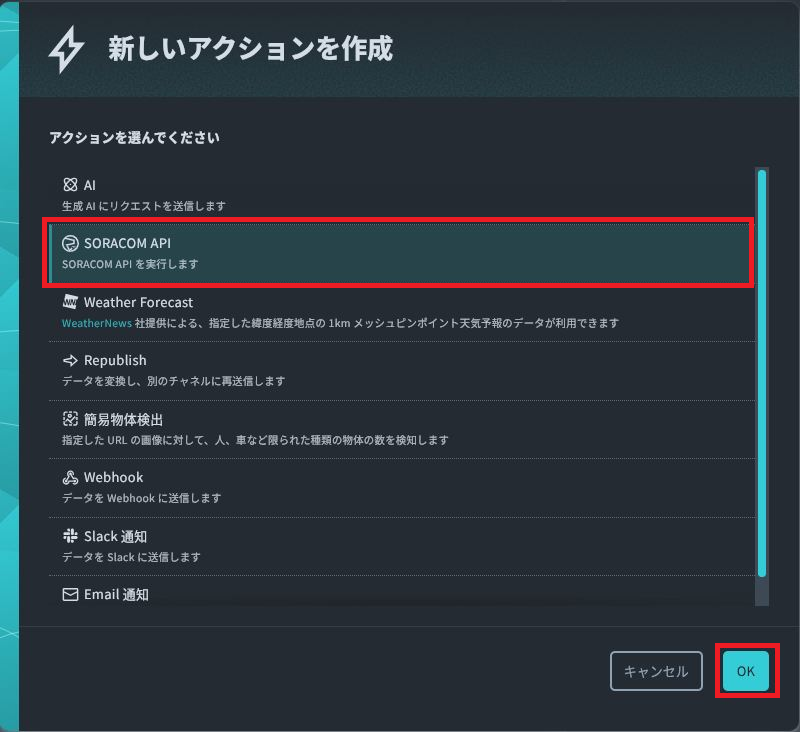This screenshot has width=800, height=732.
Task: Click the Weather Forecast WN icon
Action: [x=70, y=301]
